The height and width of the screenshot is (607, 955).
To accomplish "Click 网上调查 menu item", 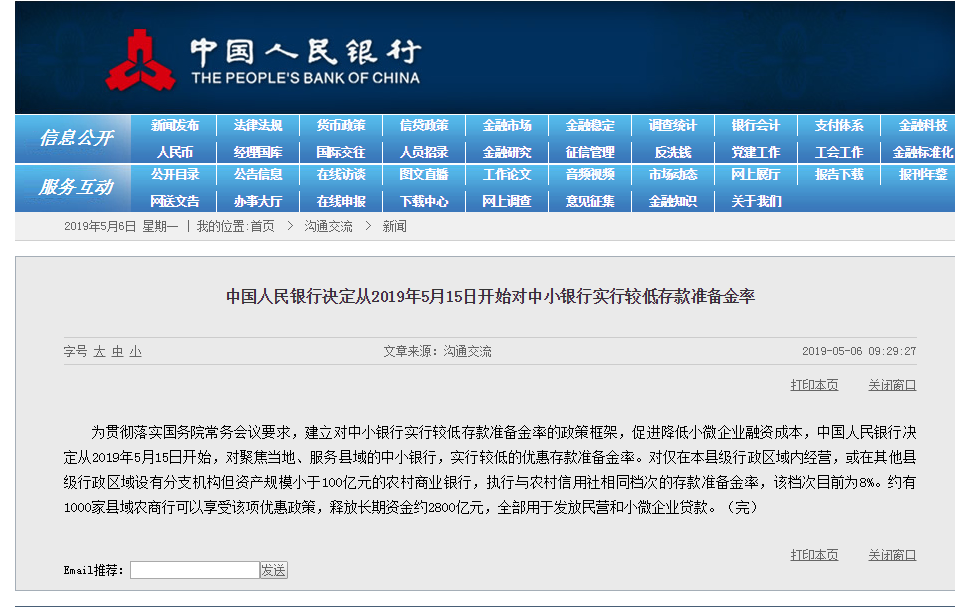I will click(x=507, y=201).
